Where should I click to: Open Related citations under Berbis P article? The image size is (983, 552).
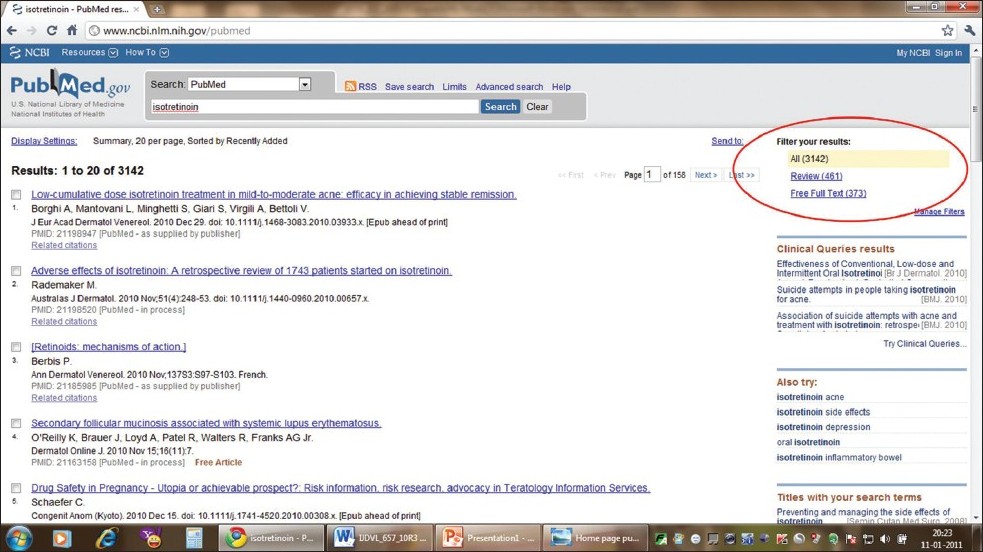click(x=64, y=398)
